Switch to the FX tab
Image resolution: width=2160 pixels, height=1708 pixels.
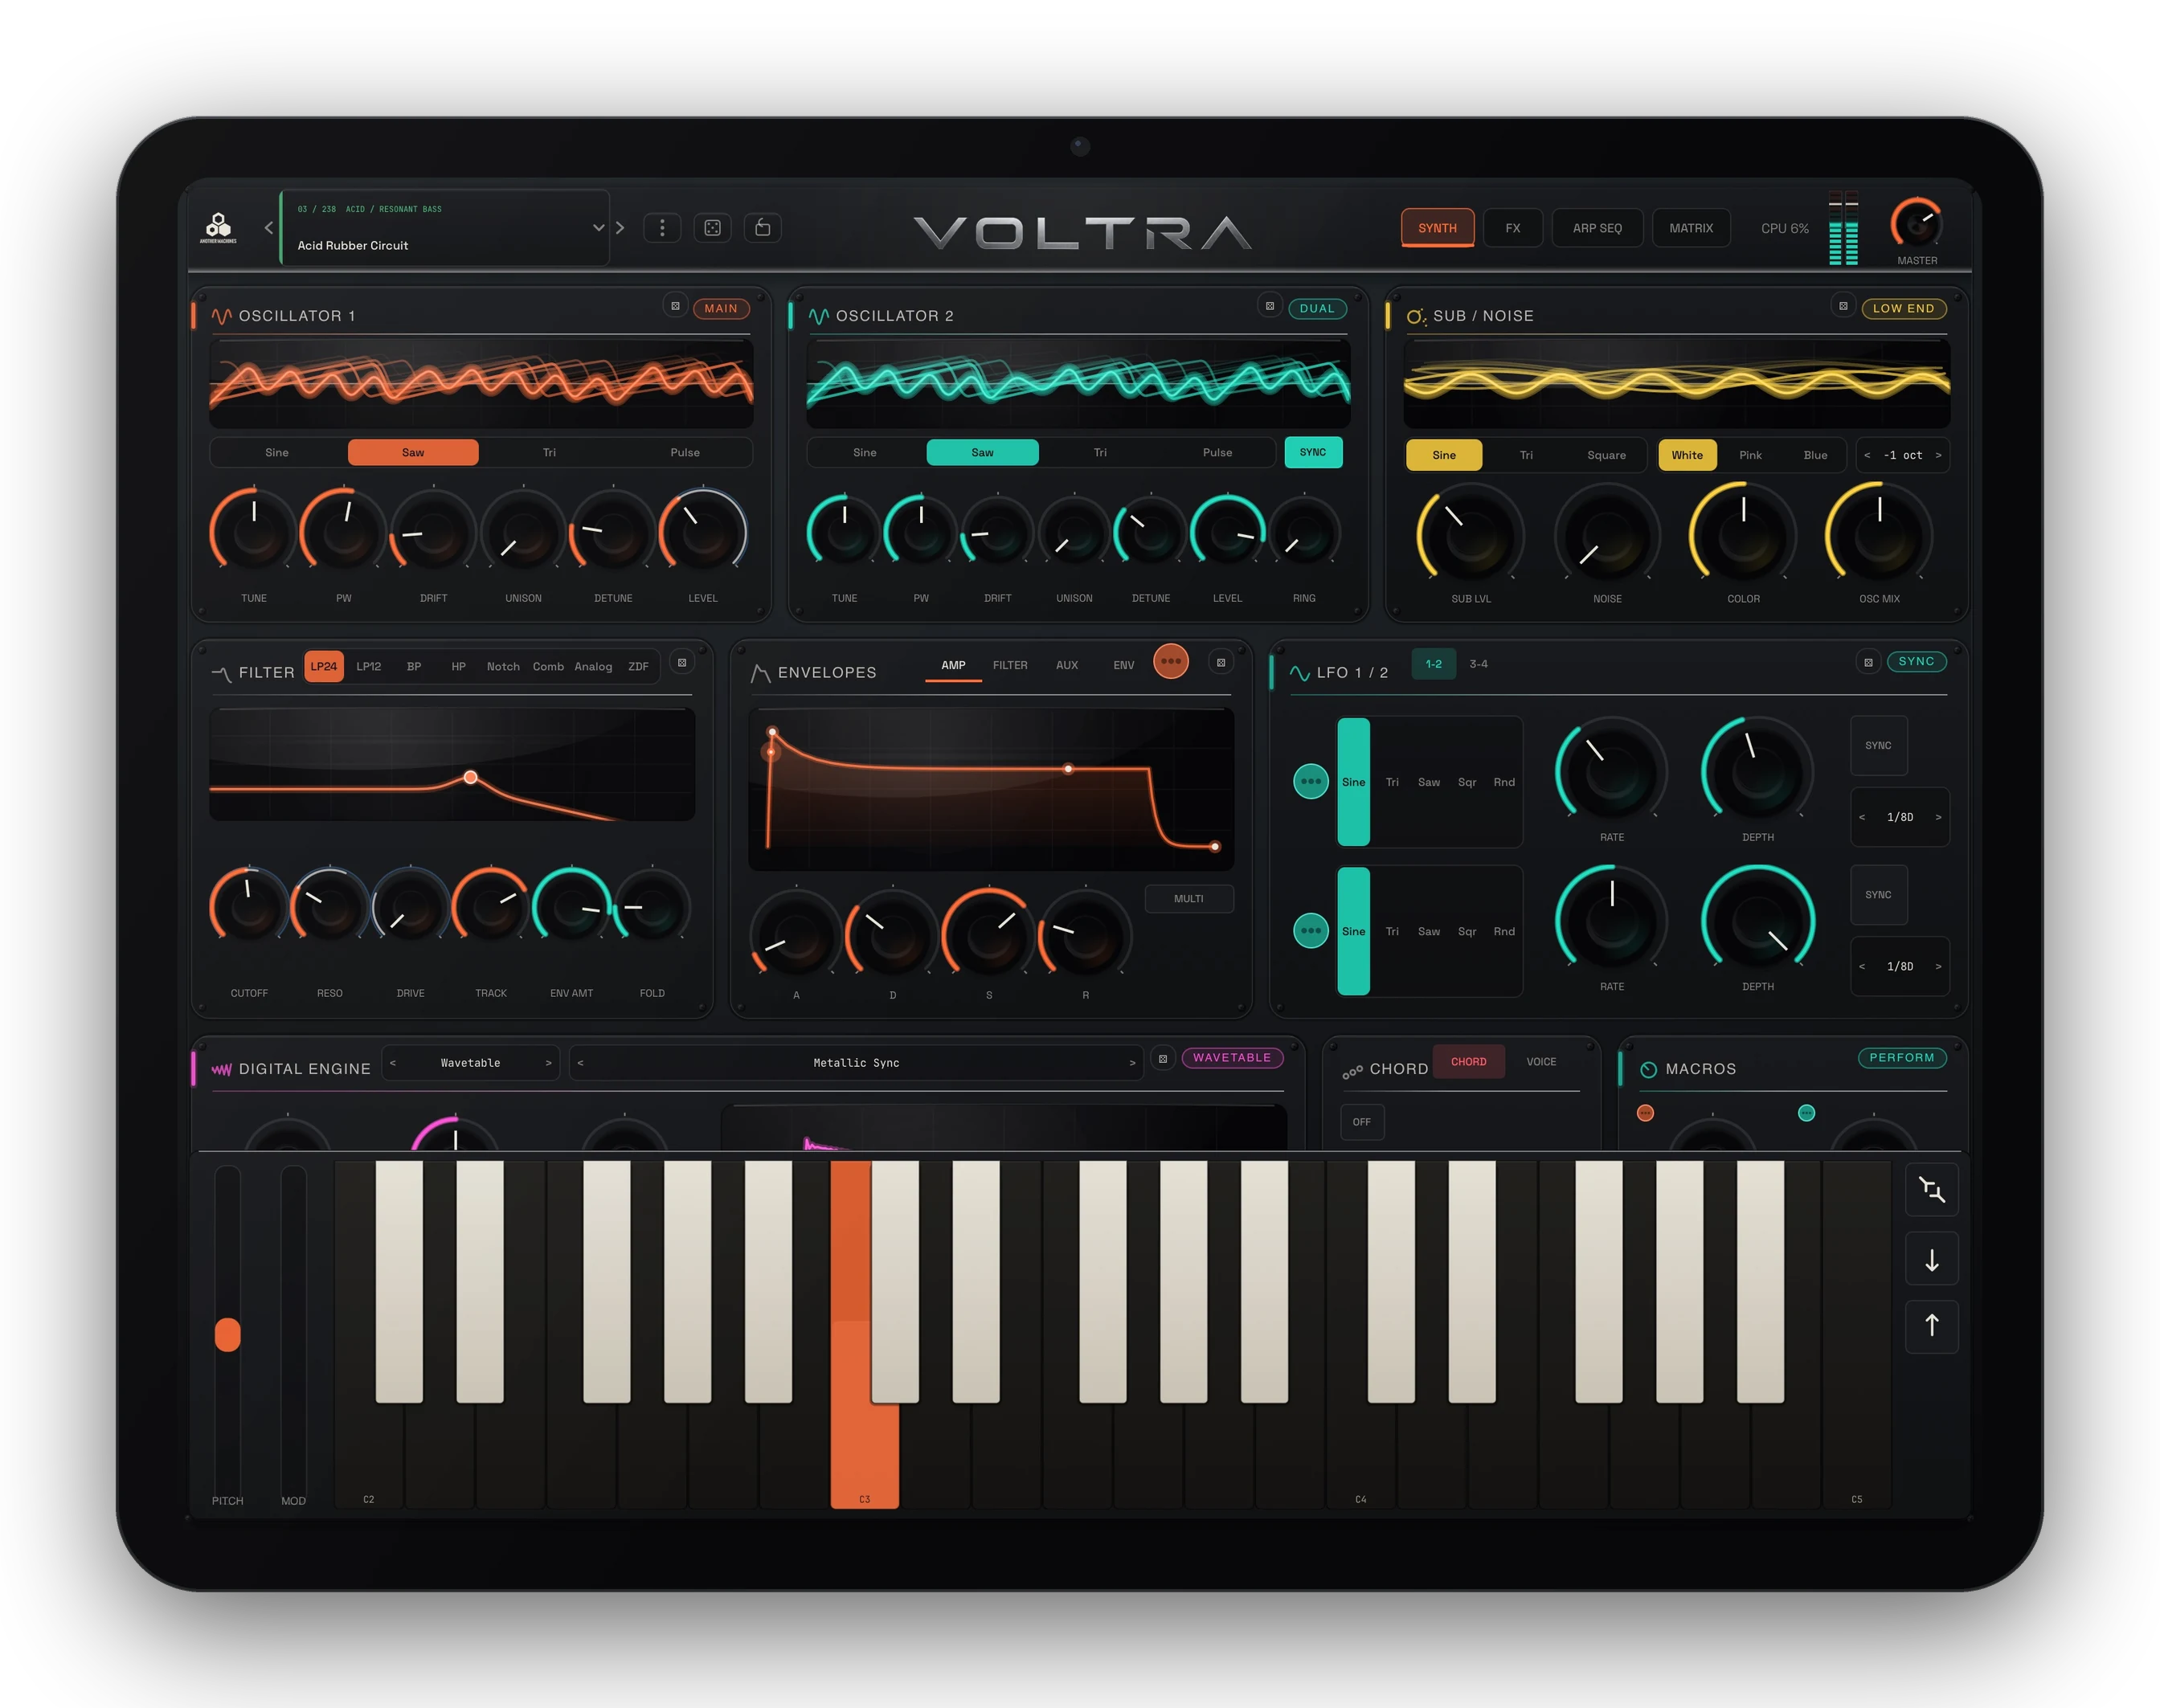tap(1513, 228)
